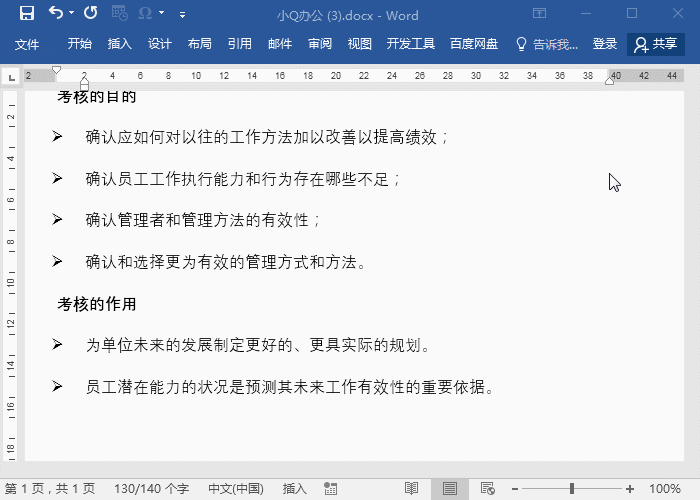Screen dimensions: 700x500
Task: Expand the Omega symbol dropdown arrow
Action: (162, 13)
